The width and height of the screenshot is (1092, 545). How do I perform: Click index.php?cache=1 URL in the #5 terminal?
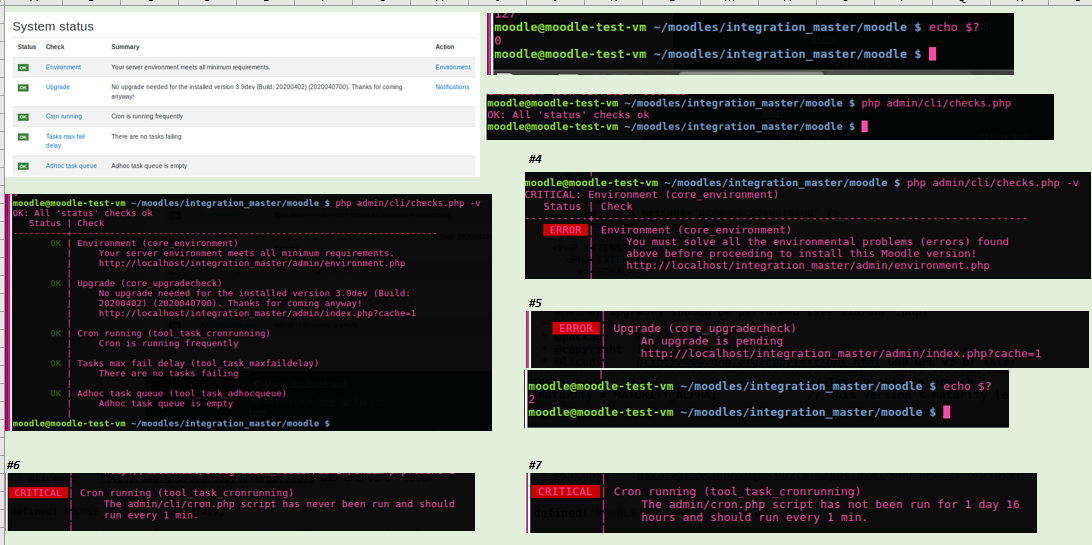pos(841,354)
